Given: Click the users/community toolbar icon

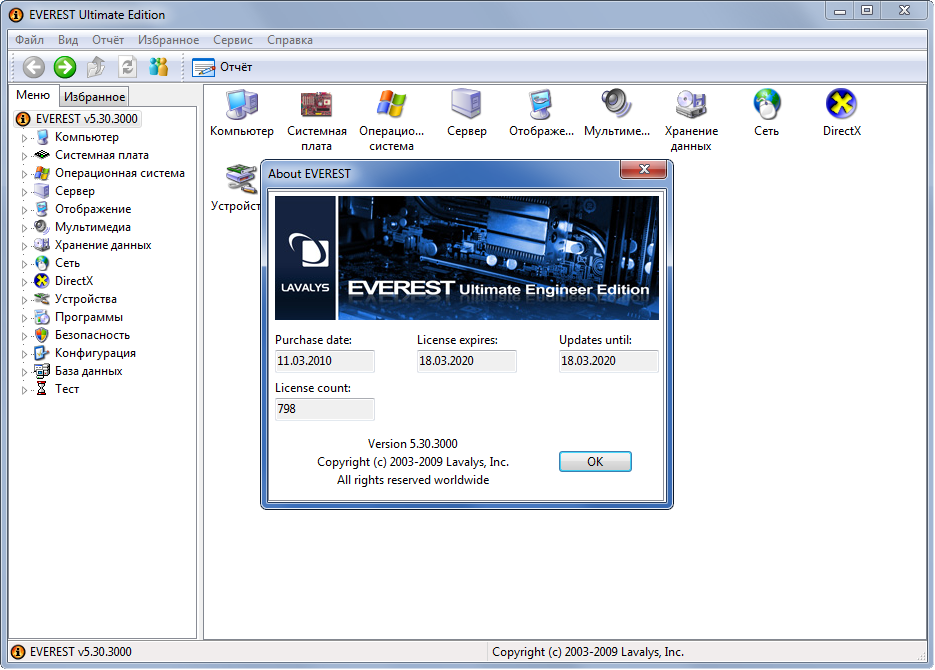Looking at the screenshot, I should point(159,67).
